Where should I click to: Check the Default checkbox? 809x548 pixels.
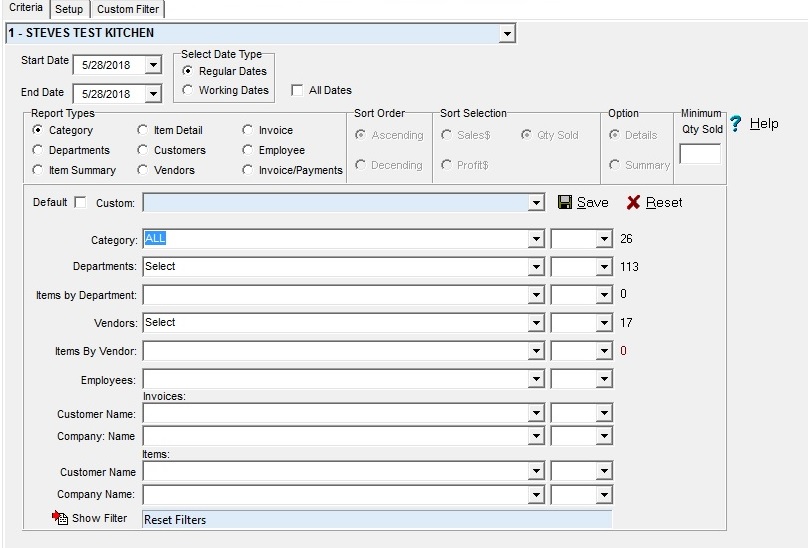click(x=80, y=202)
